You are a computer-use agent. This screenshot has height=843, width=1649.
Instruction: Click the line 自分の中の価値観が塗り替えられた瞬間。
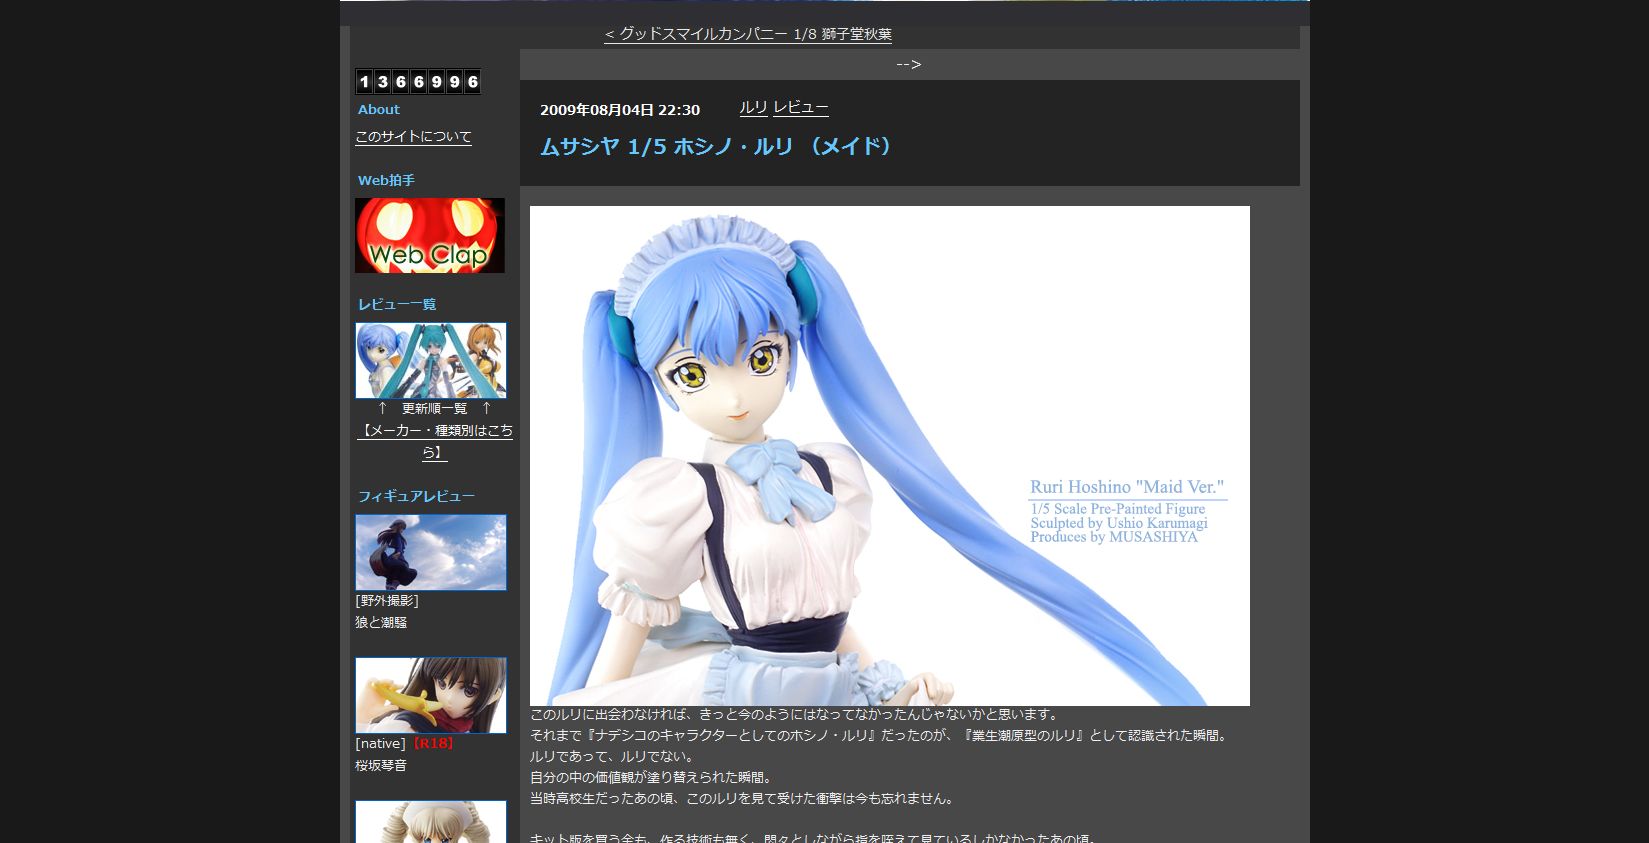click(651, 778)
